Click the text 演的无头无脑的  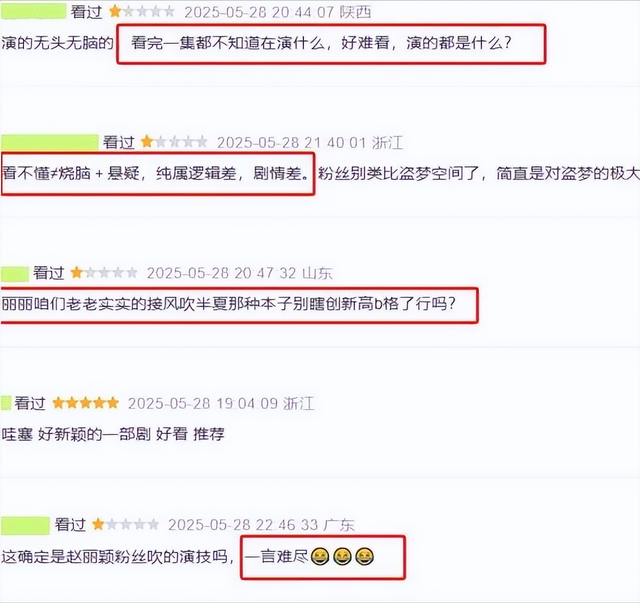[57, 43]
